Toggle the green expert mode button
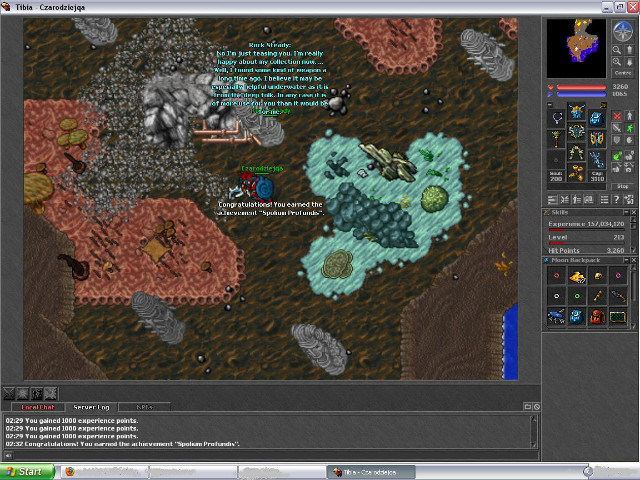640x480 pixels. click(617, 156)
